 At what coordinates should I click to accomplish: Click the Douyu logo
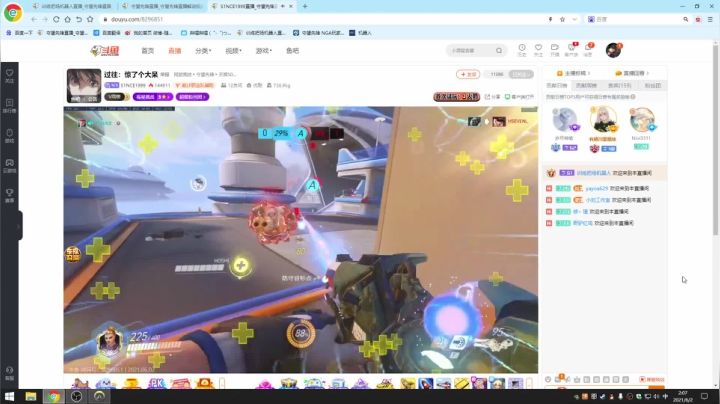(x=105, y=50)
